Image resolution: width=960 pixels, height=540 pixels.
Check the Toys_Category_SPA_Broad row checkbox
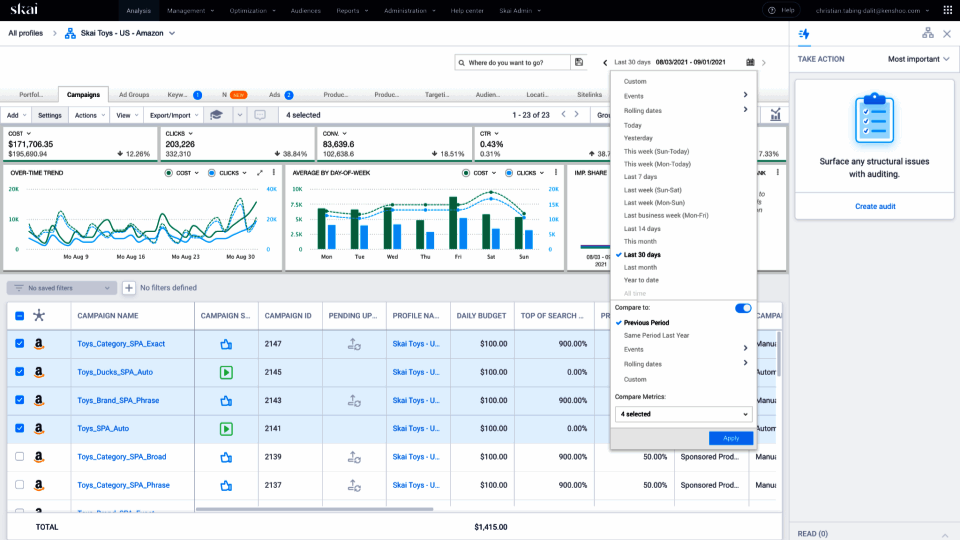20,457
